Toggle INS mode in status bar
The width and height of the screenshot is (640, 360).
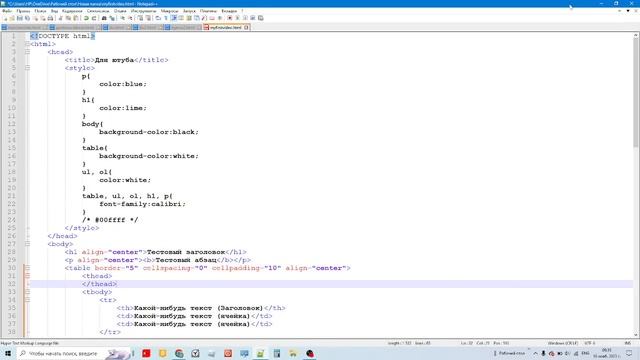pyautogui.click(x=627, y=343)
